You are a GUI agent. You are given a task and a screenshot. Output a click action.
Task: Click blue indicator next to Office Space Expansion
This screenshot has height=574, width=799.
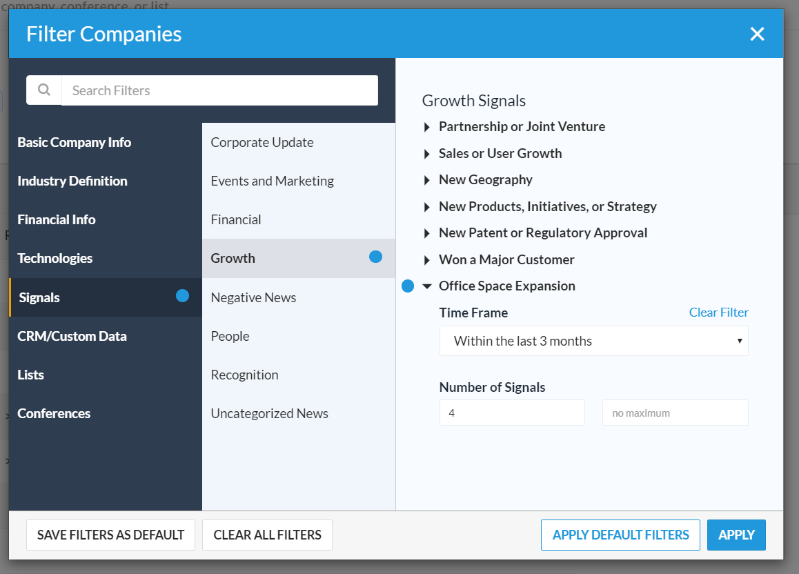(x=408, y=286)
